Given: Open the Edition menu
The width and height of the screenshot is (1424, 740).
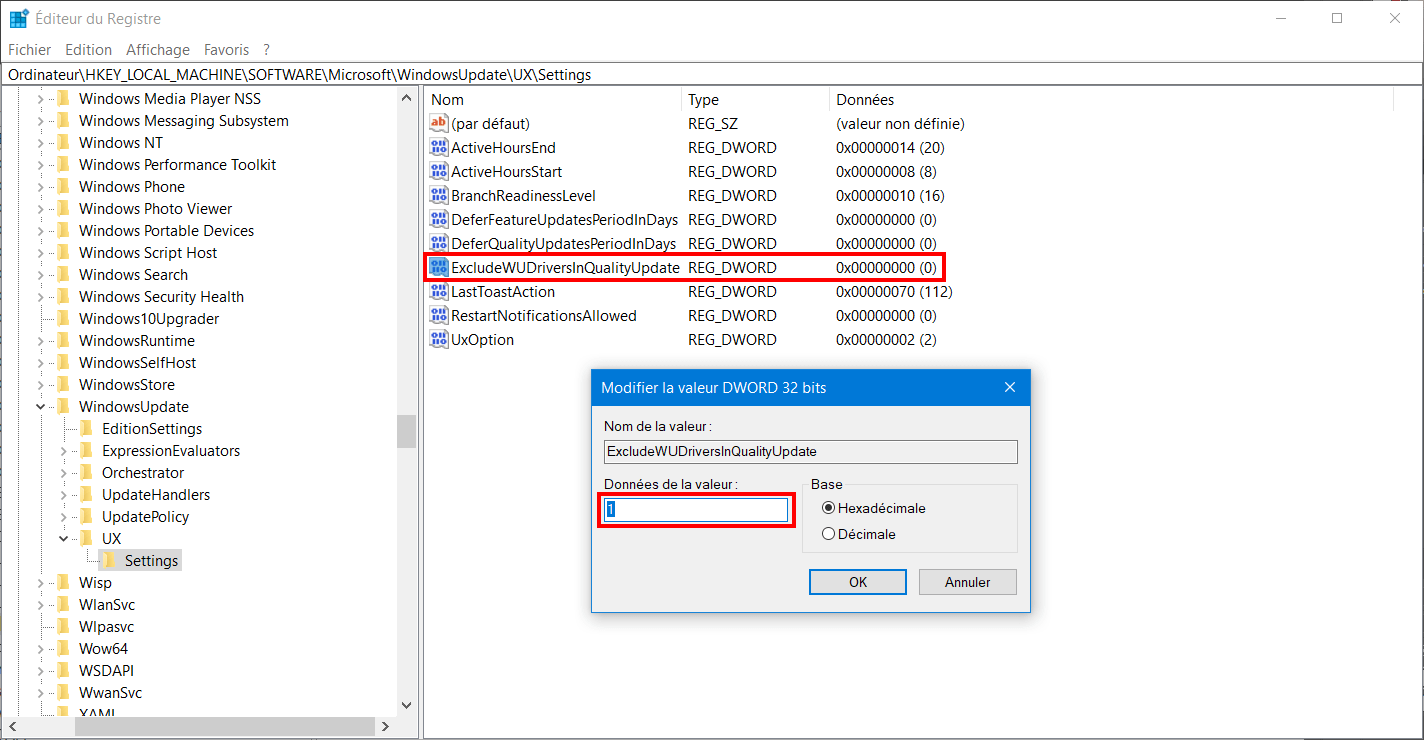Looking at the screenshot, I should (x=89, y=49).
